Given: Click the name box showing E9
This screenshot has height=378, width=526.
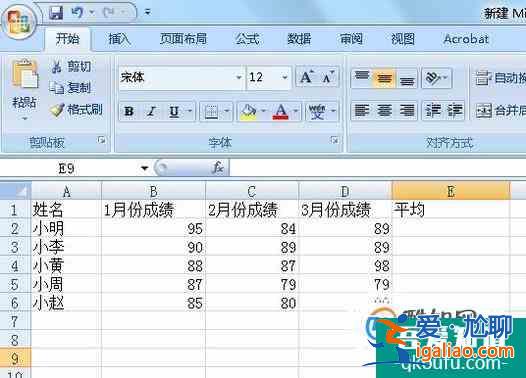Looking at the screenshot, I should [x=68, y=168].
